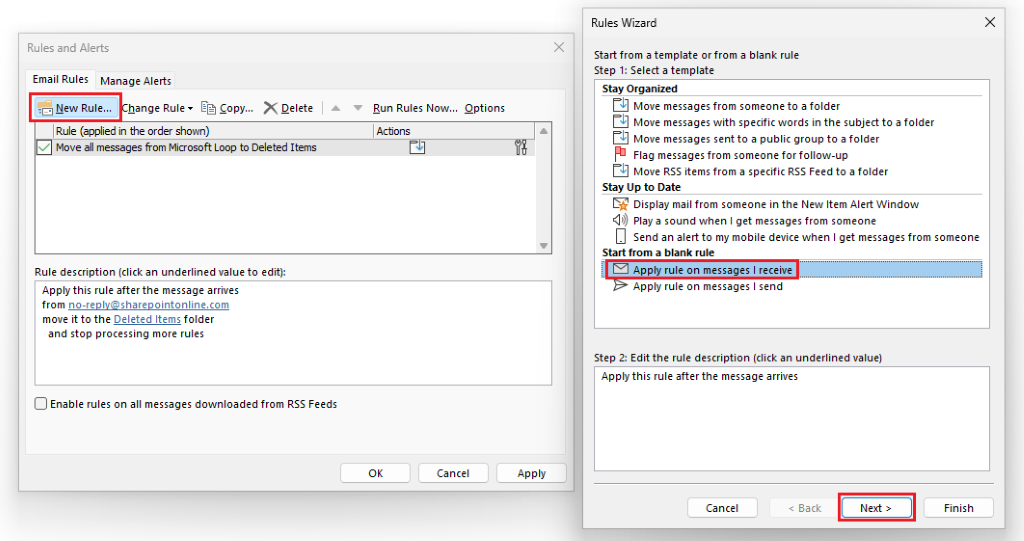Uncheck the Microsoft Loop rule checkbox
Viewport: 1024px width, 541px height.
[44, 148]
